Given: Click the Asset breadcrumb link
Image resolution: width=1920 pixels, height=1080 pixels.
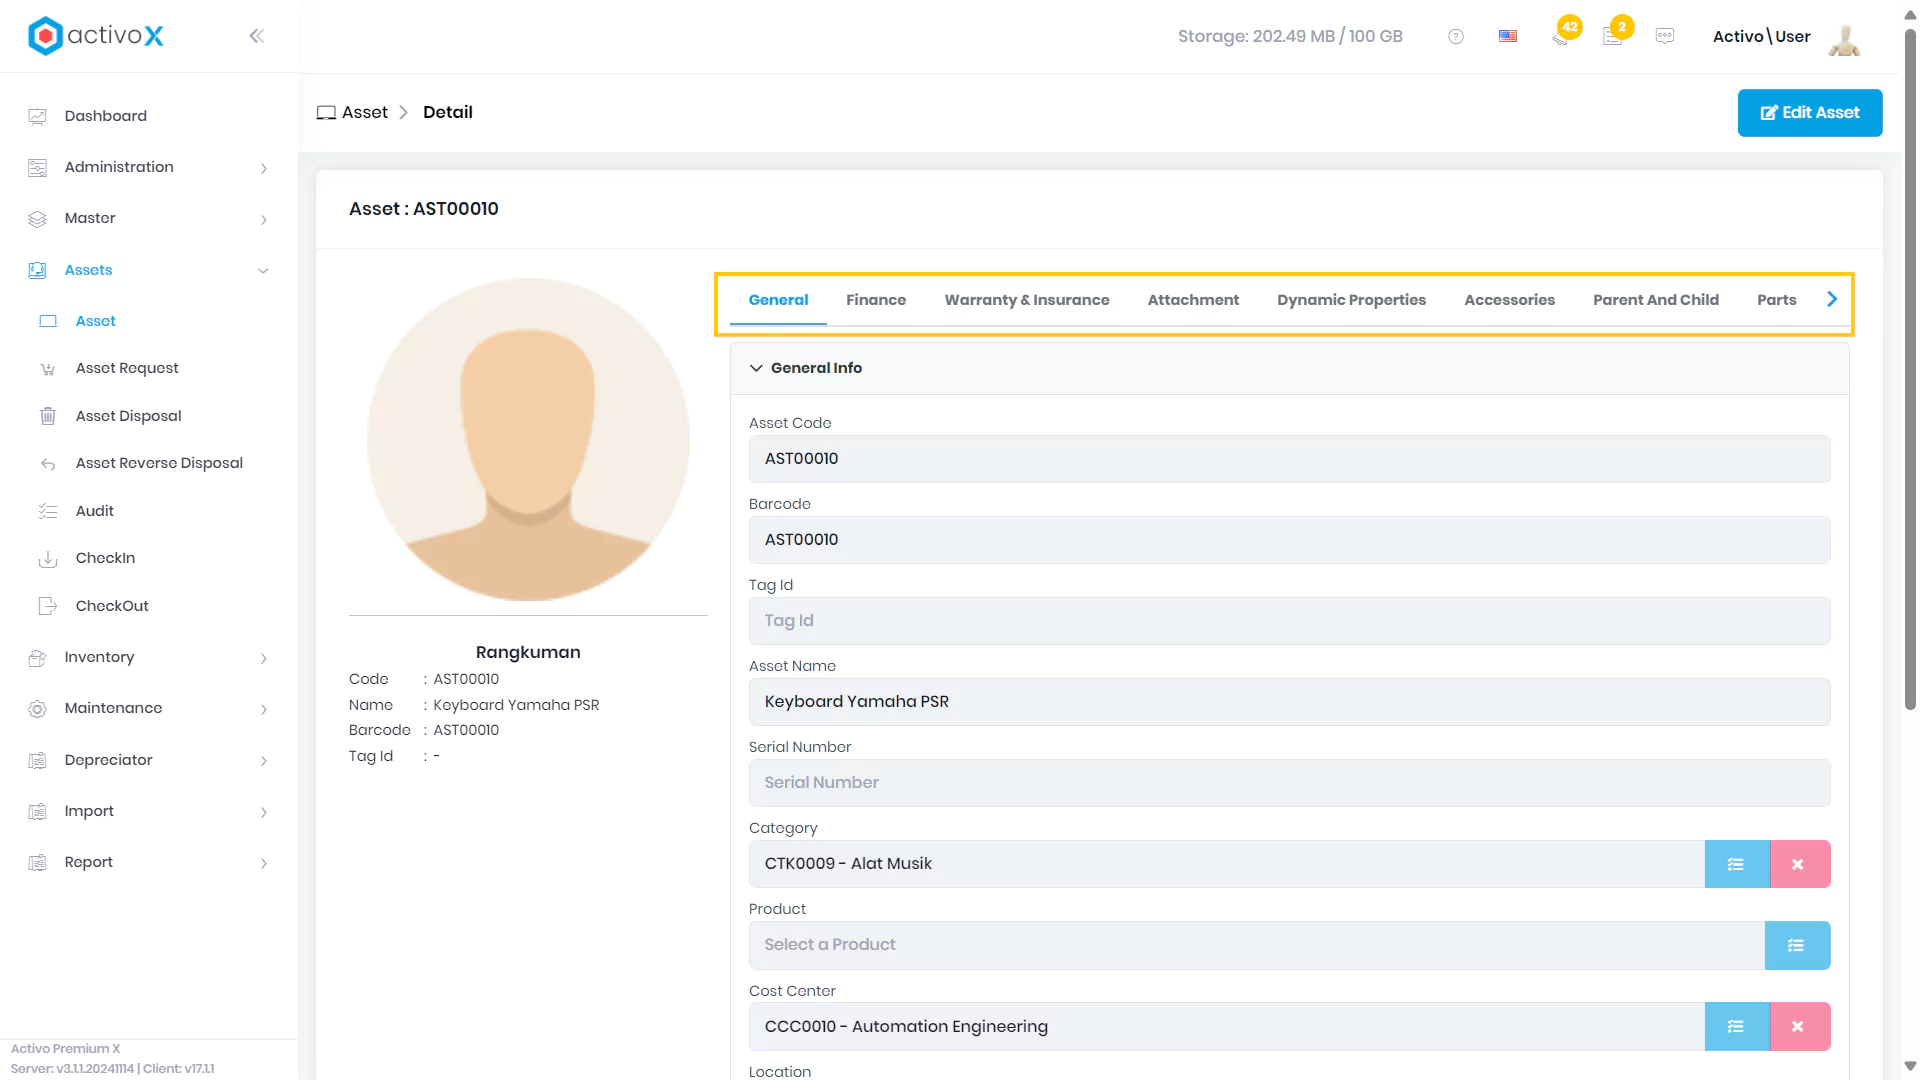Looking at the screenshot, I should (364, 112).
